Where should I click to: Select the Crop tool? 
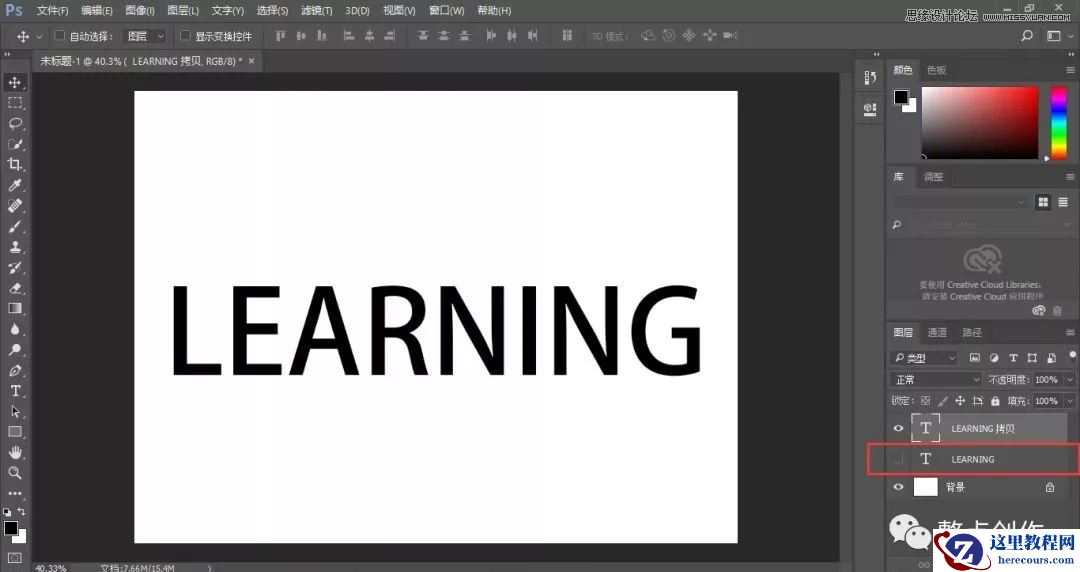click(x=14, y=164)
